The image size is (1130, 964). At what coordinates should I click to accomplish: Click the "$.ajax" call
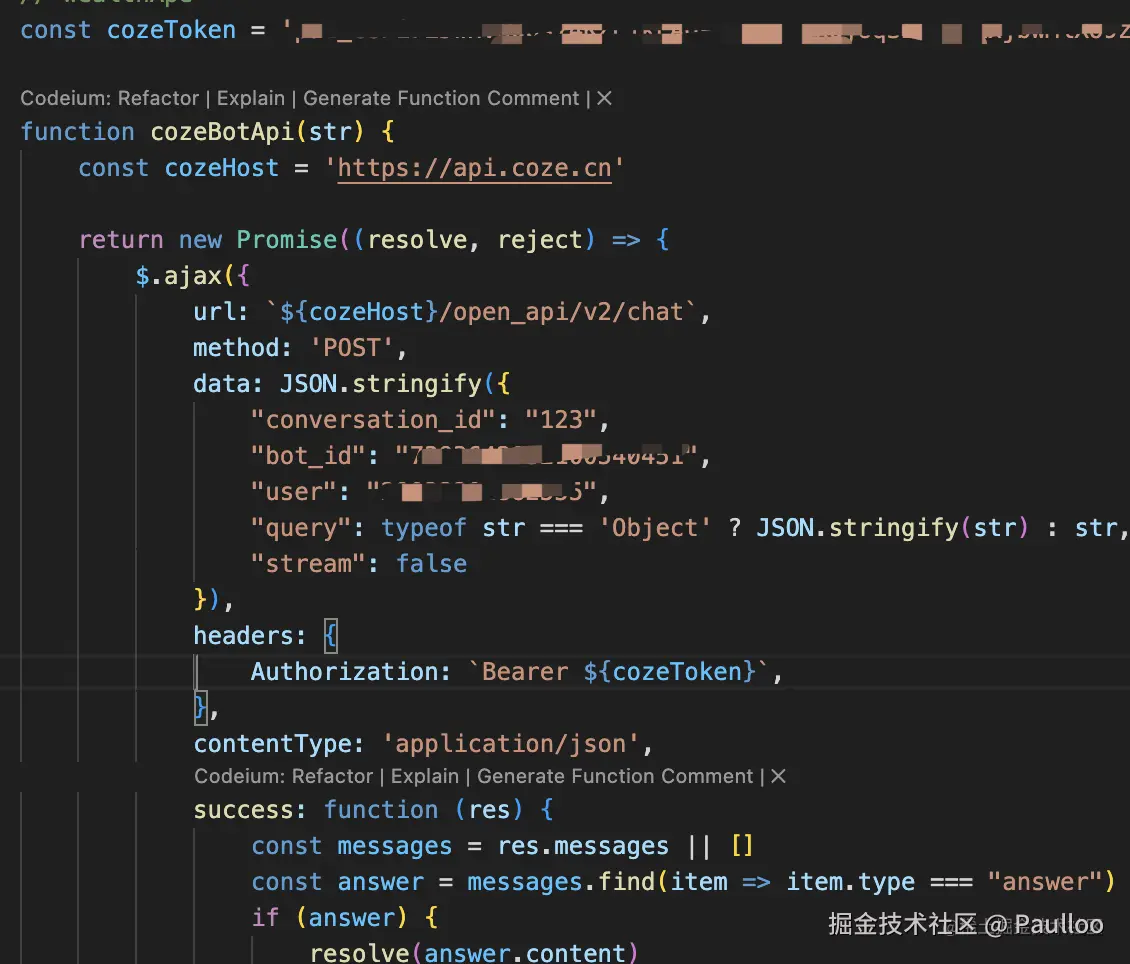click(178, 275)
